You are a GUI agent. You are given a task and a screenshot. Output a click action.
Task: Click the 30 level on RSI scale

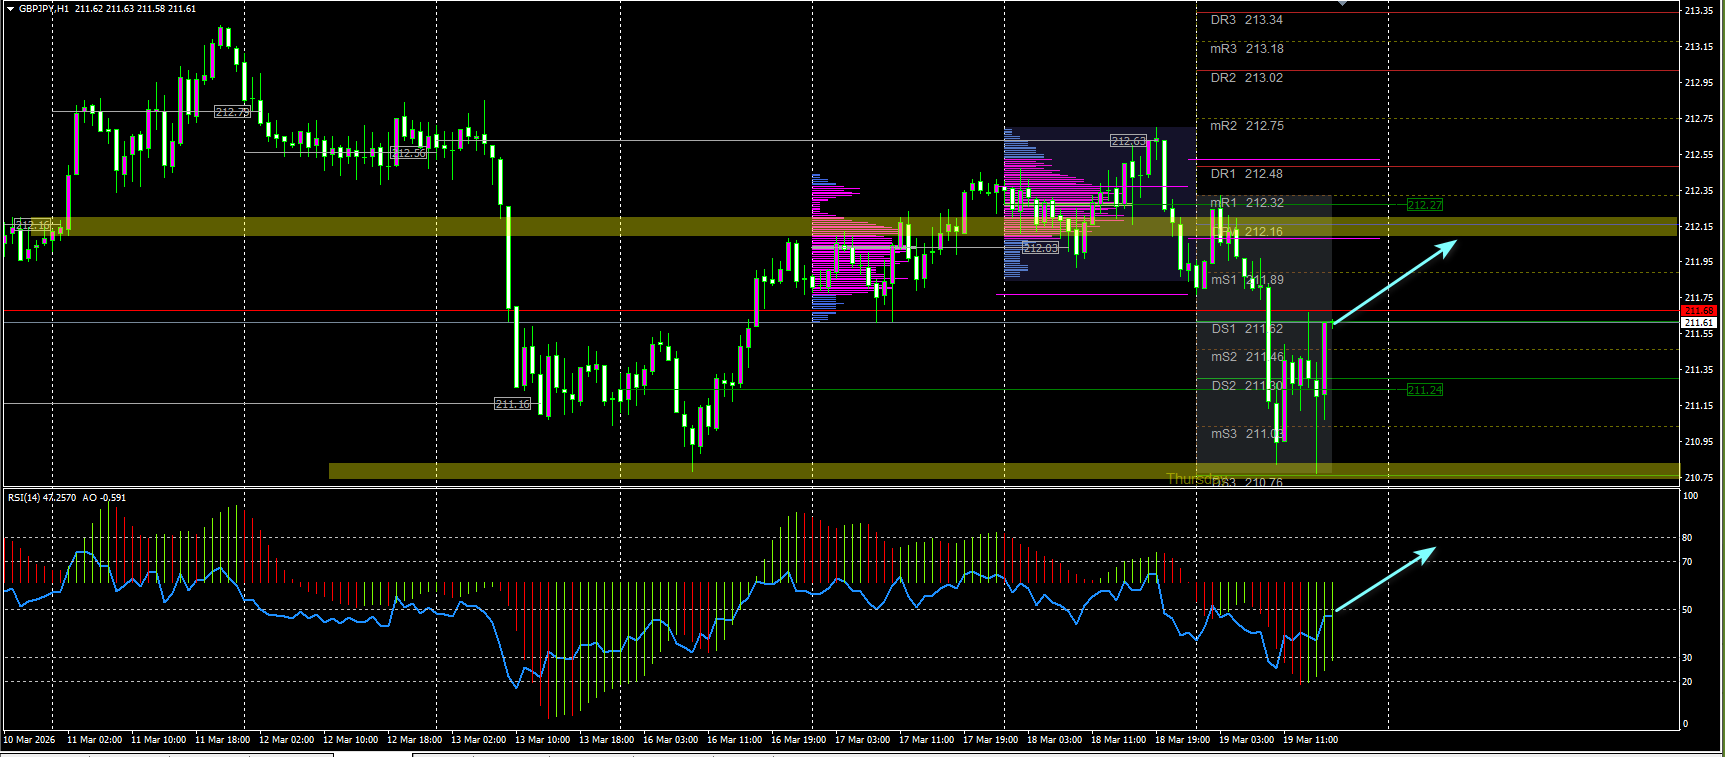(x=1688, y=658)
